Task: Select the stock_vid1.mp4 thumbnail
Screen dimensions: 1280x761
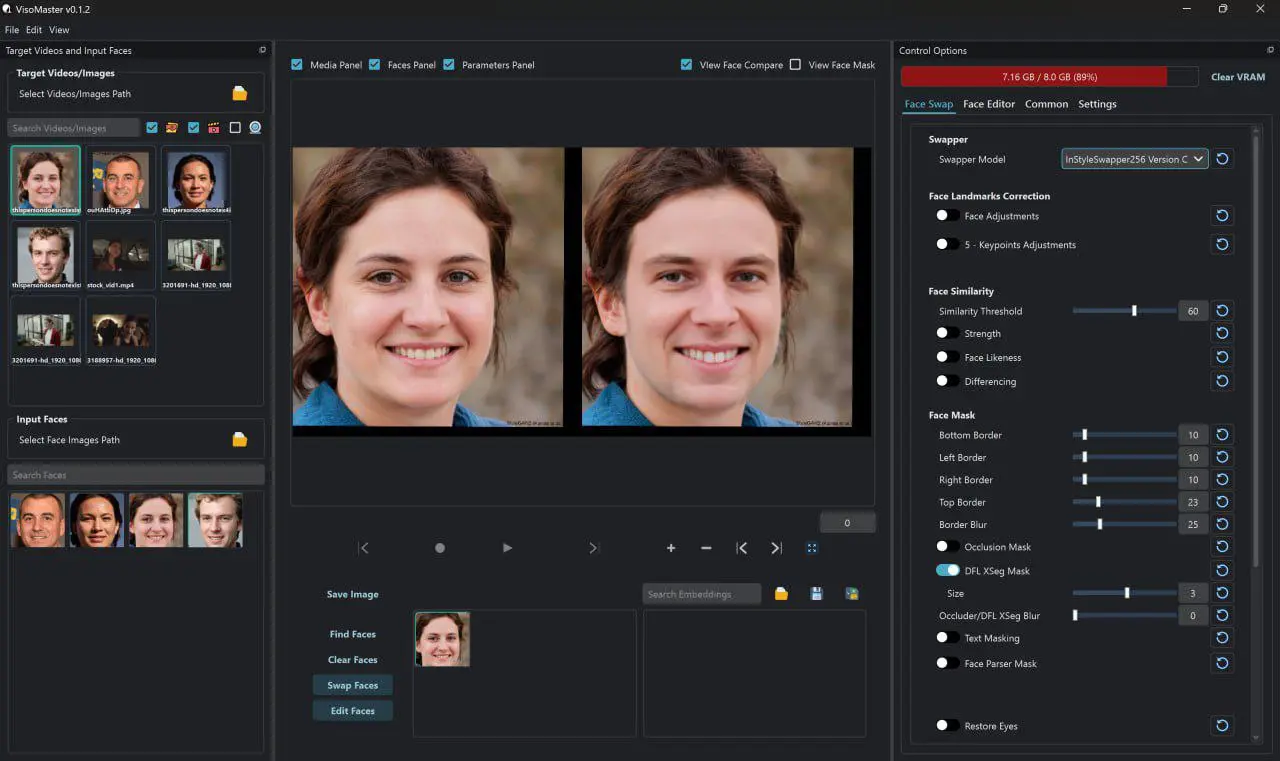Action: click(120, 253)
